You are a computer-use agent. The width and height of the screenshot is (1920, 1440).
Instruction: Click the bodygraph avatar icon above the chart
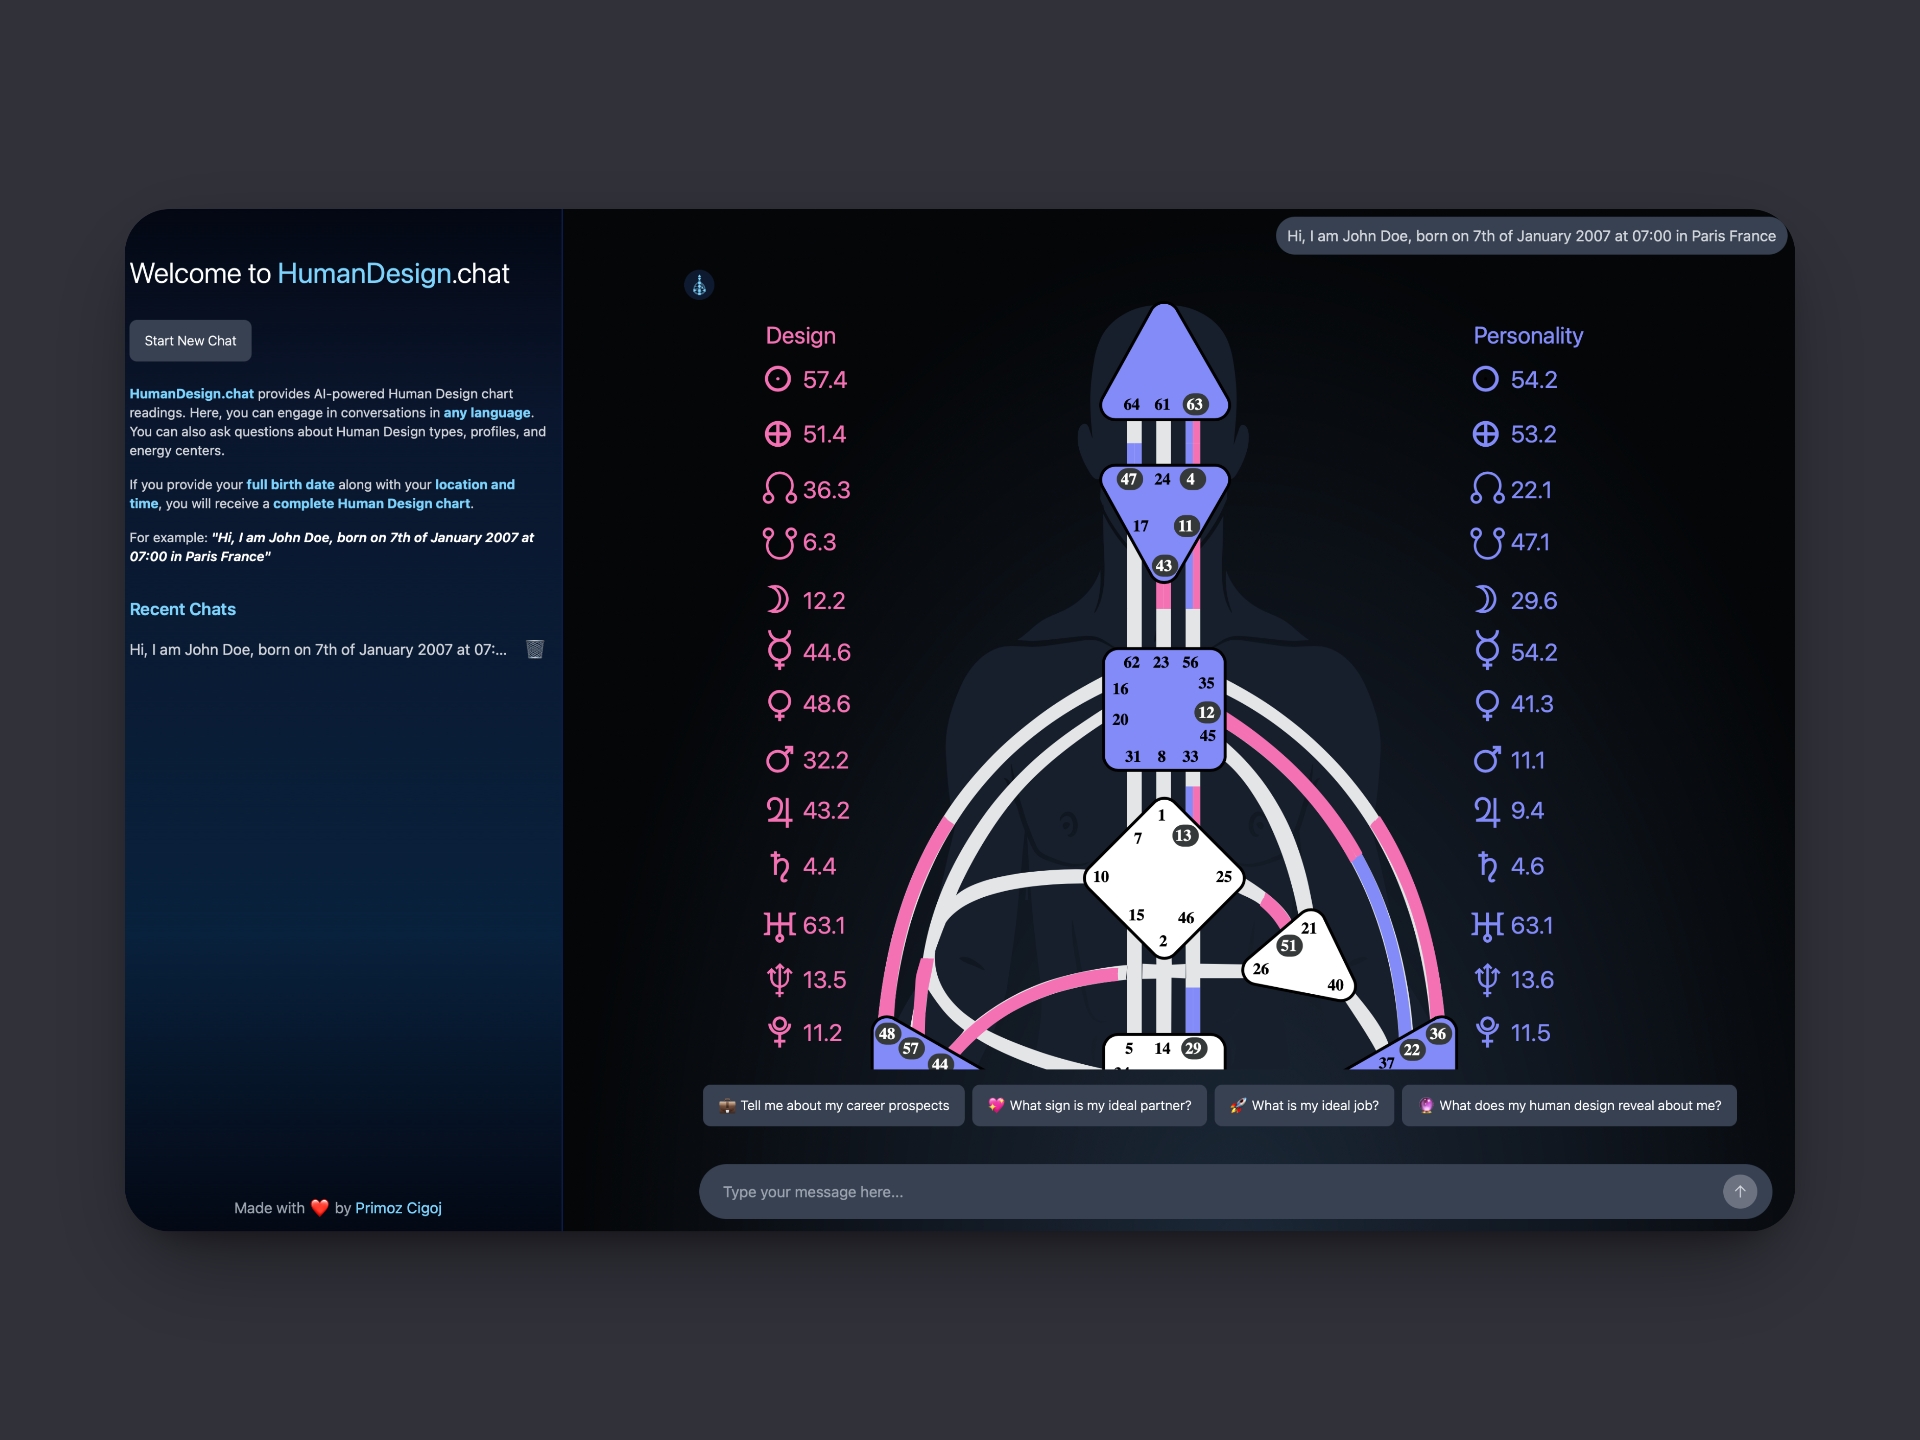(x=699, y=285)
